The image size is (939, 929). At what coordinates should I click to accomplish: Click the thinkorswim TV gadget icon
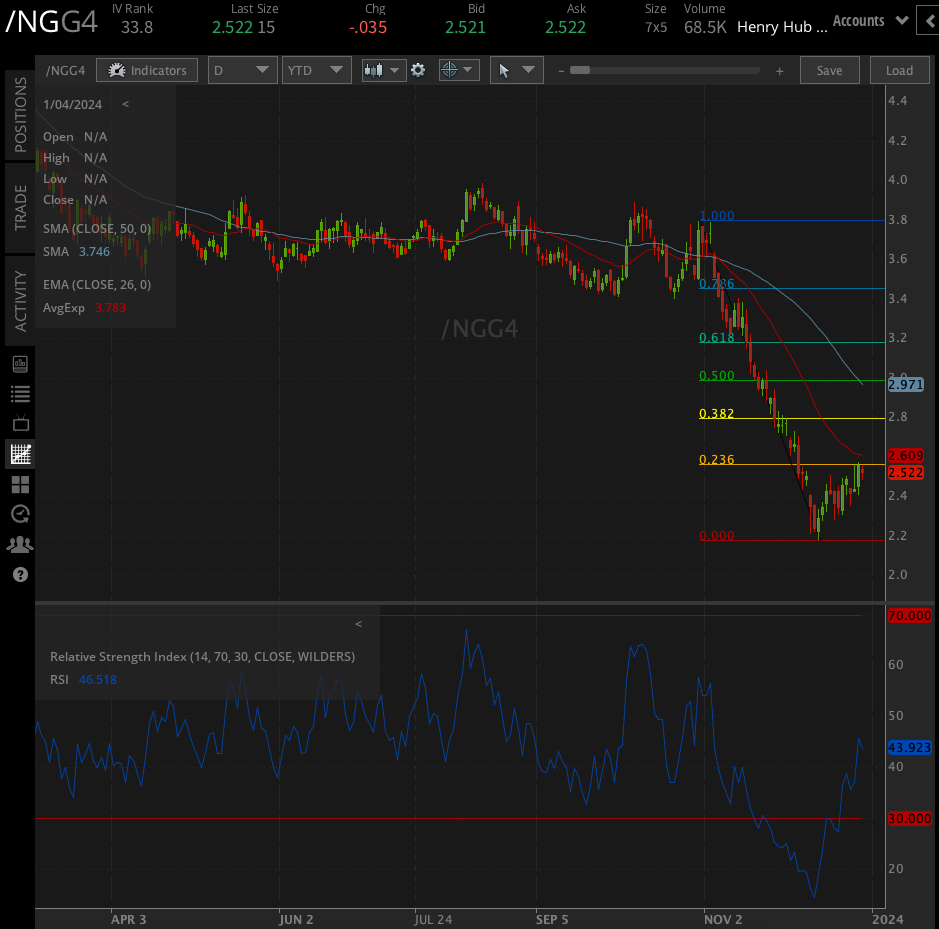[x=20, y=424]
